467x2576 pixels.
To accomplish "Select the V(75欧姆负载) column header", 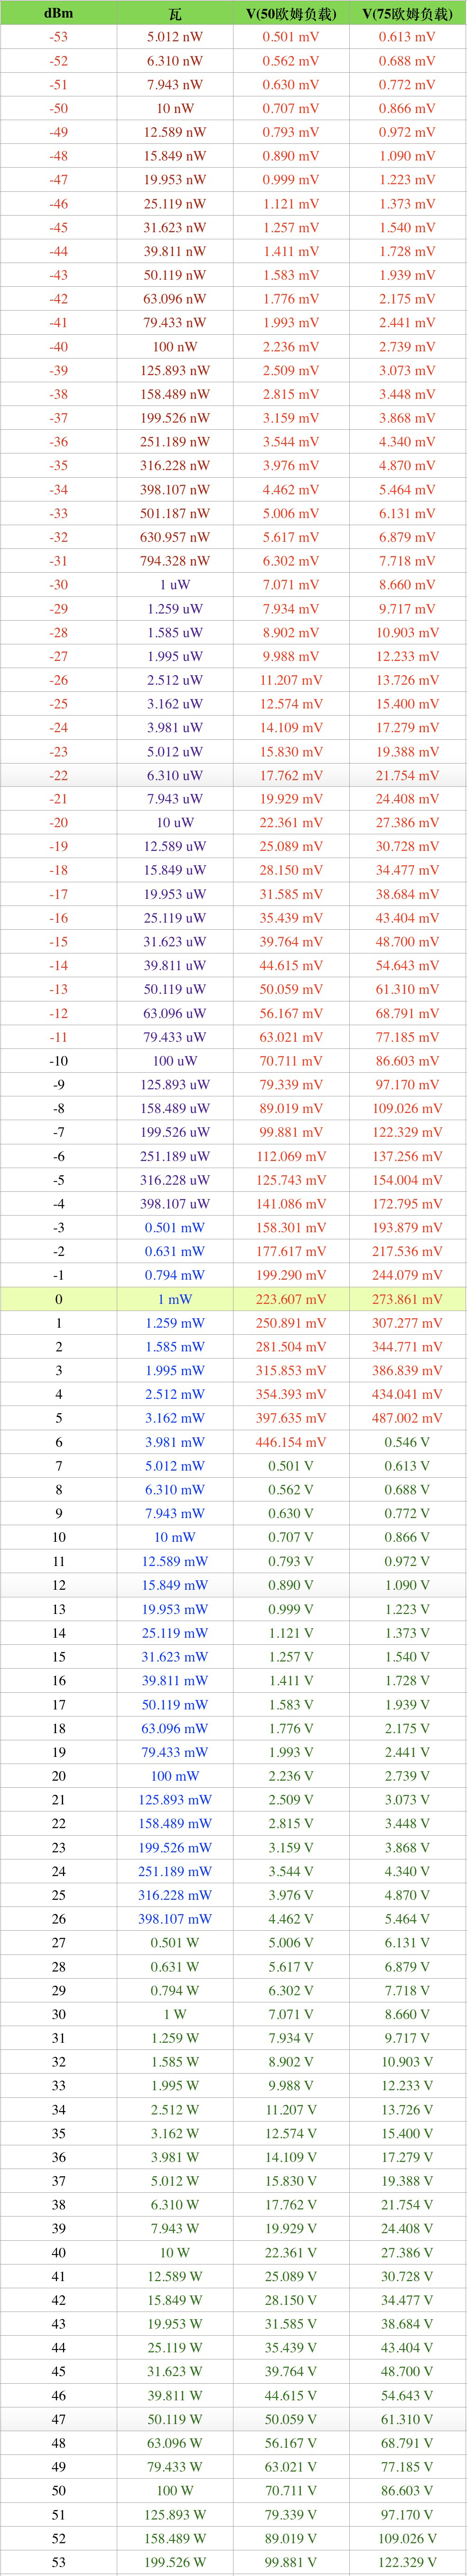I will [x=407, y=14].
